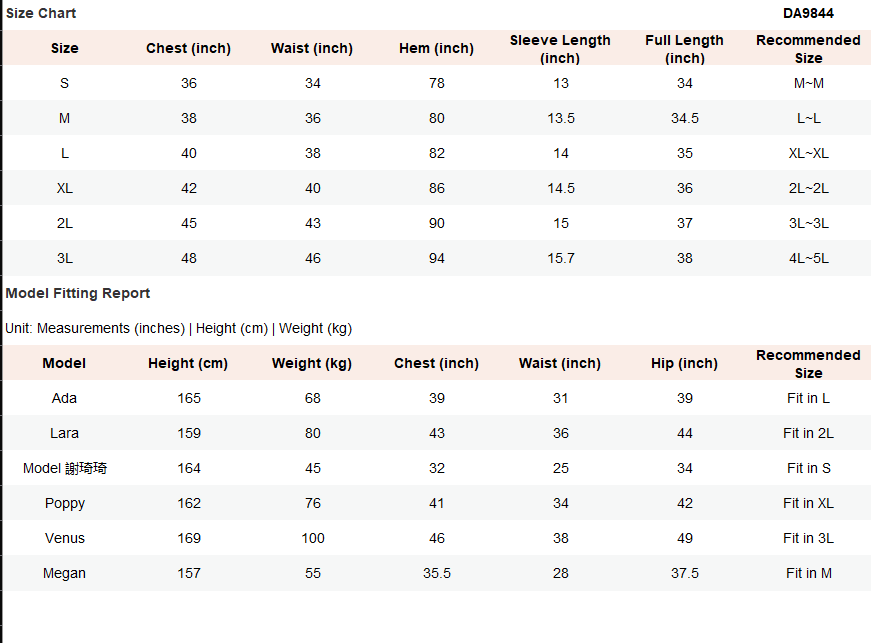
Task: Click model name Lara
Action: pos(64,433)
